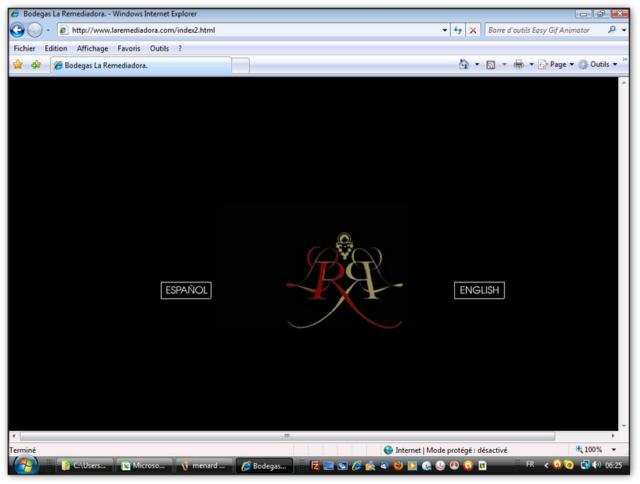Open the recent pages dropdown beside Forward
This screenshot has height=484, width=640.
click(x=48, y=31)
